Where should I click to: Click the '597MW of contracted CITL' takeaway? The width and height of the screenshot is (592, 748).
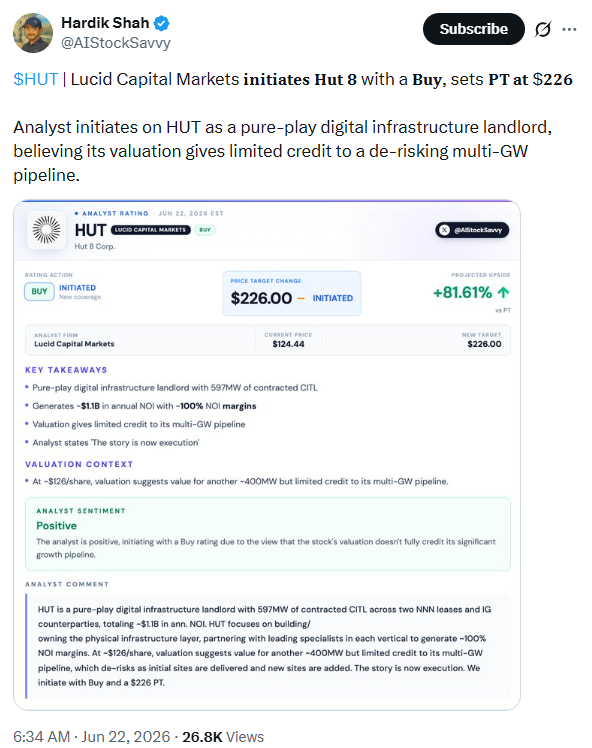tap(175, 388)
